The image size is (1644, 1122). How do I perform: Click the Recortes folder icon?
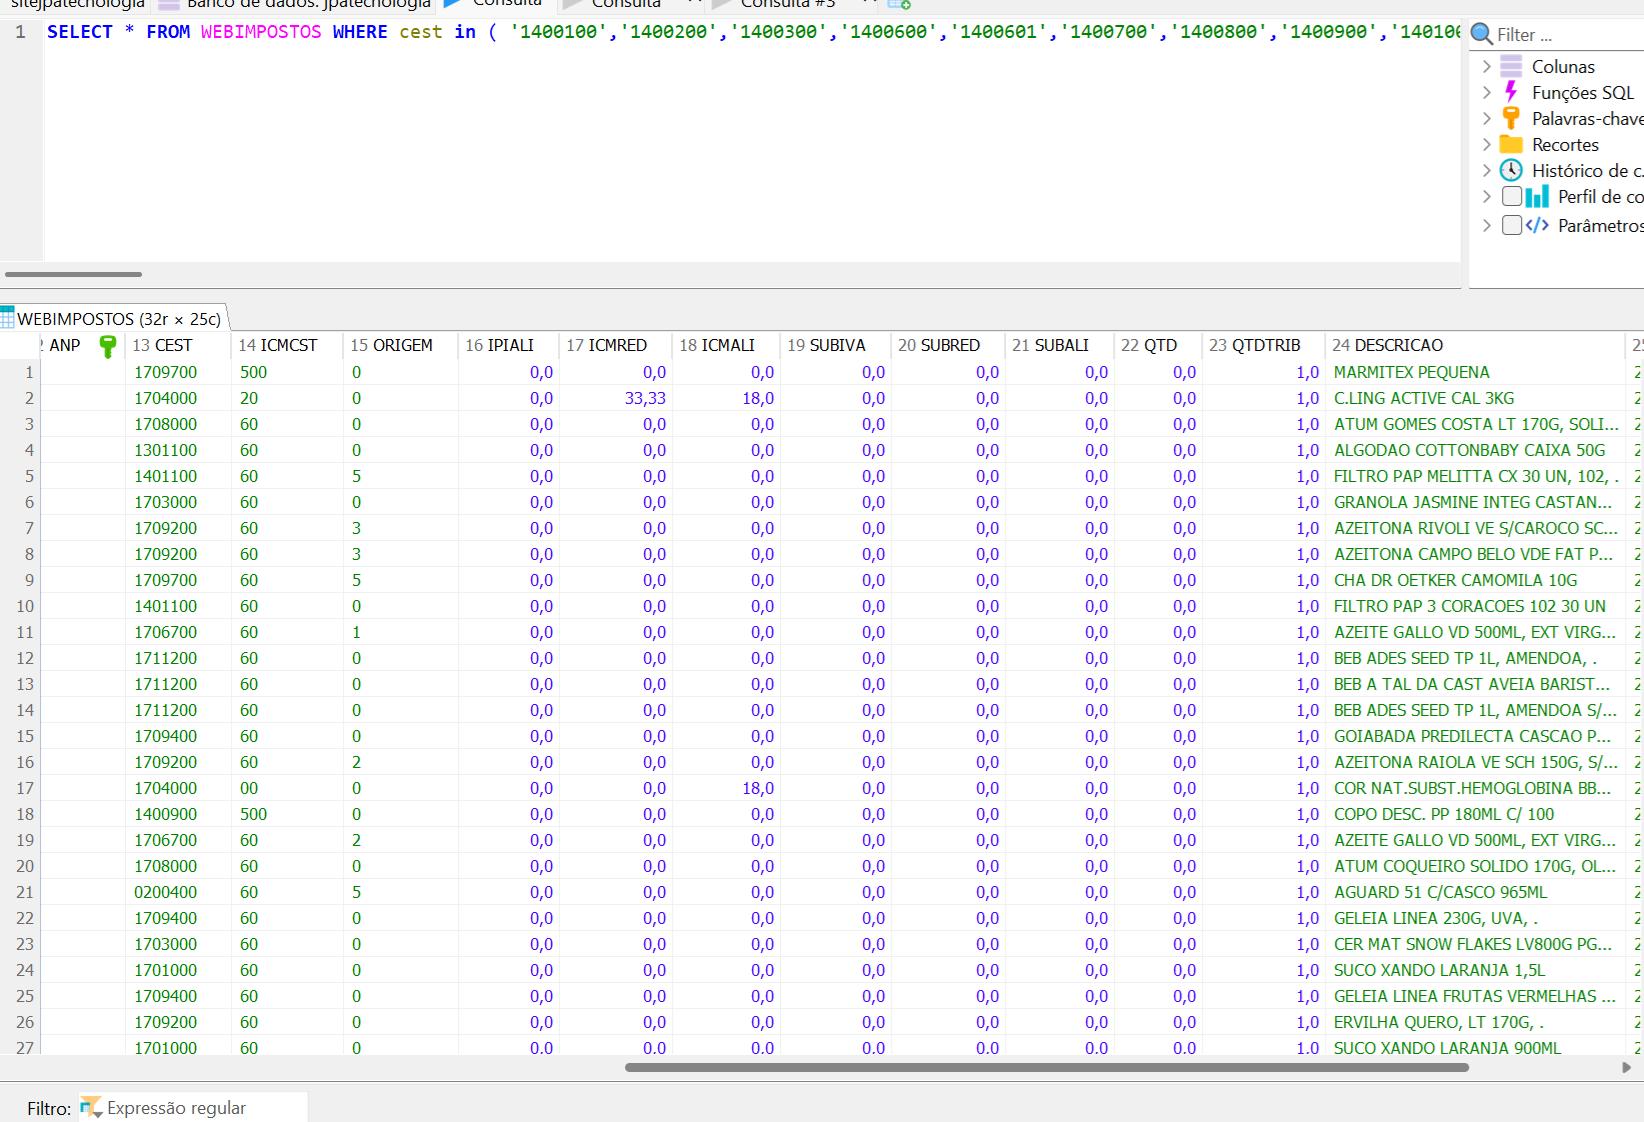(x=1511, y=145)
